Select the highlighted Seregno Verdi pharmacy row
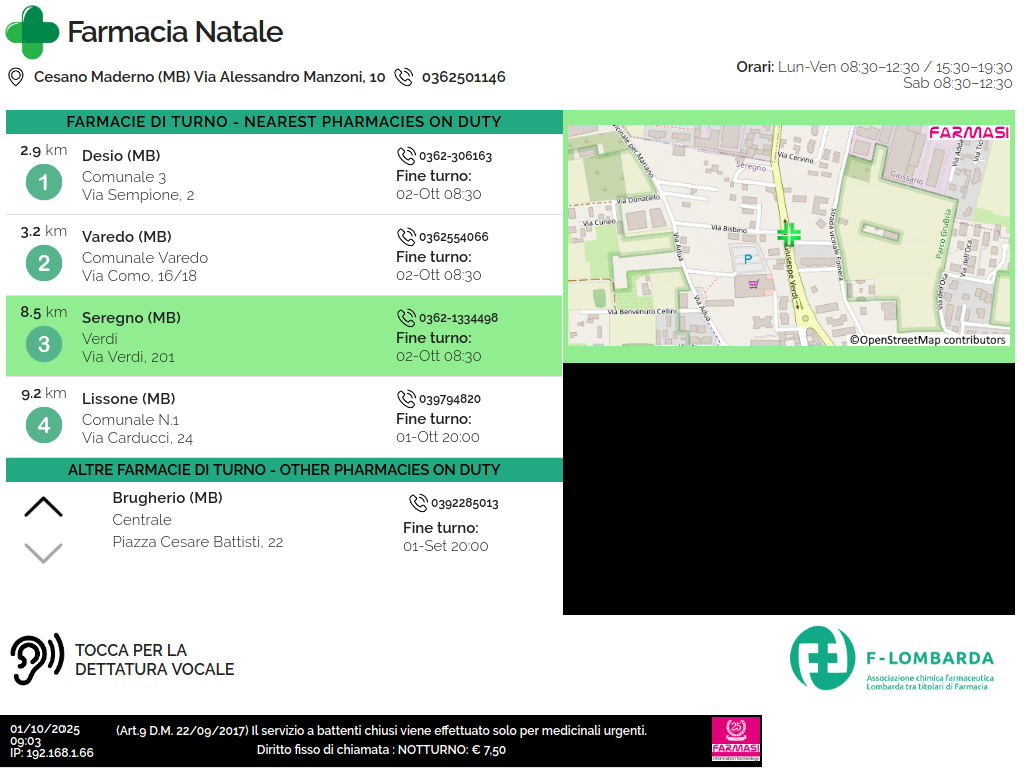 click(284, 337)
